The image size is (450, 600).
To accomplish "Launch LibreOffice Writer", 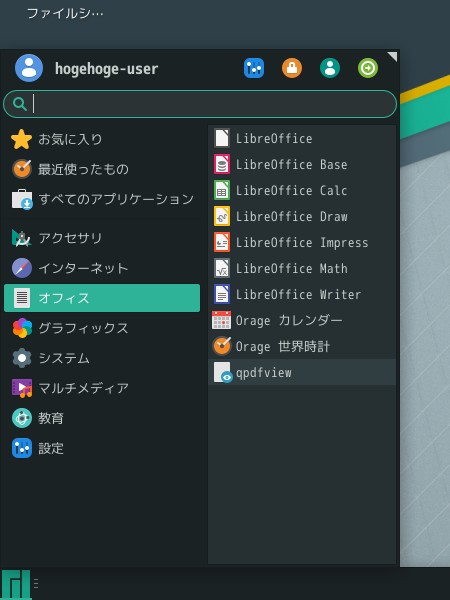I will click(302, 294).
